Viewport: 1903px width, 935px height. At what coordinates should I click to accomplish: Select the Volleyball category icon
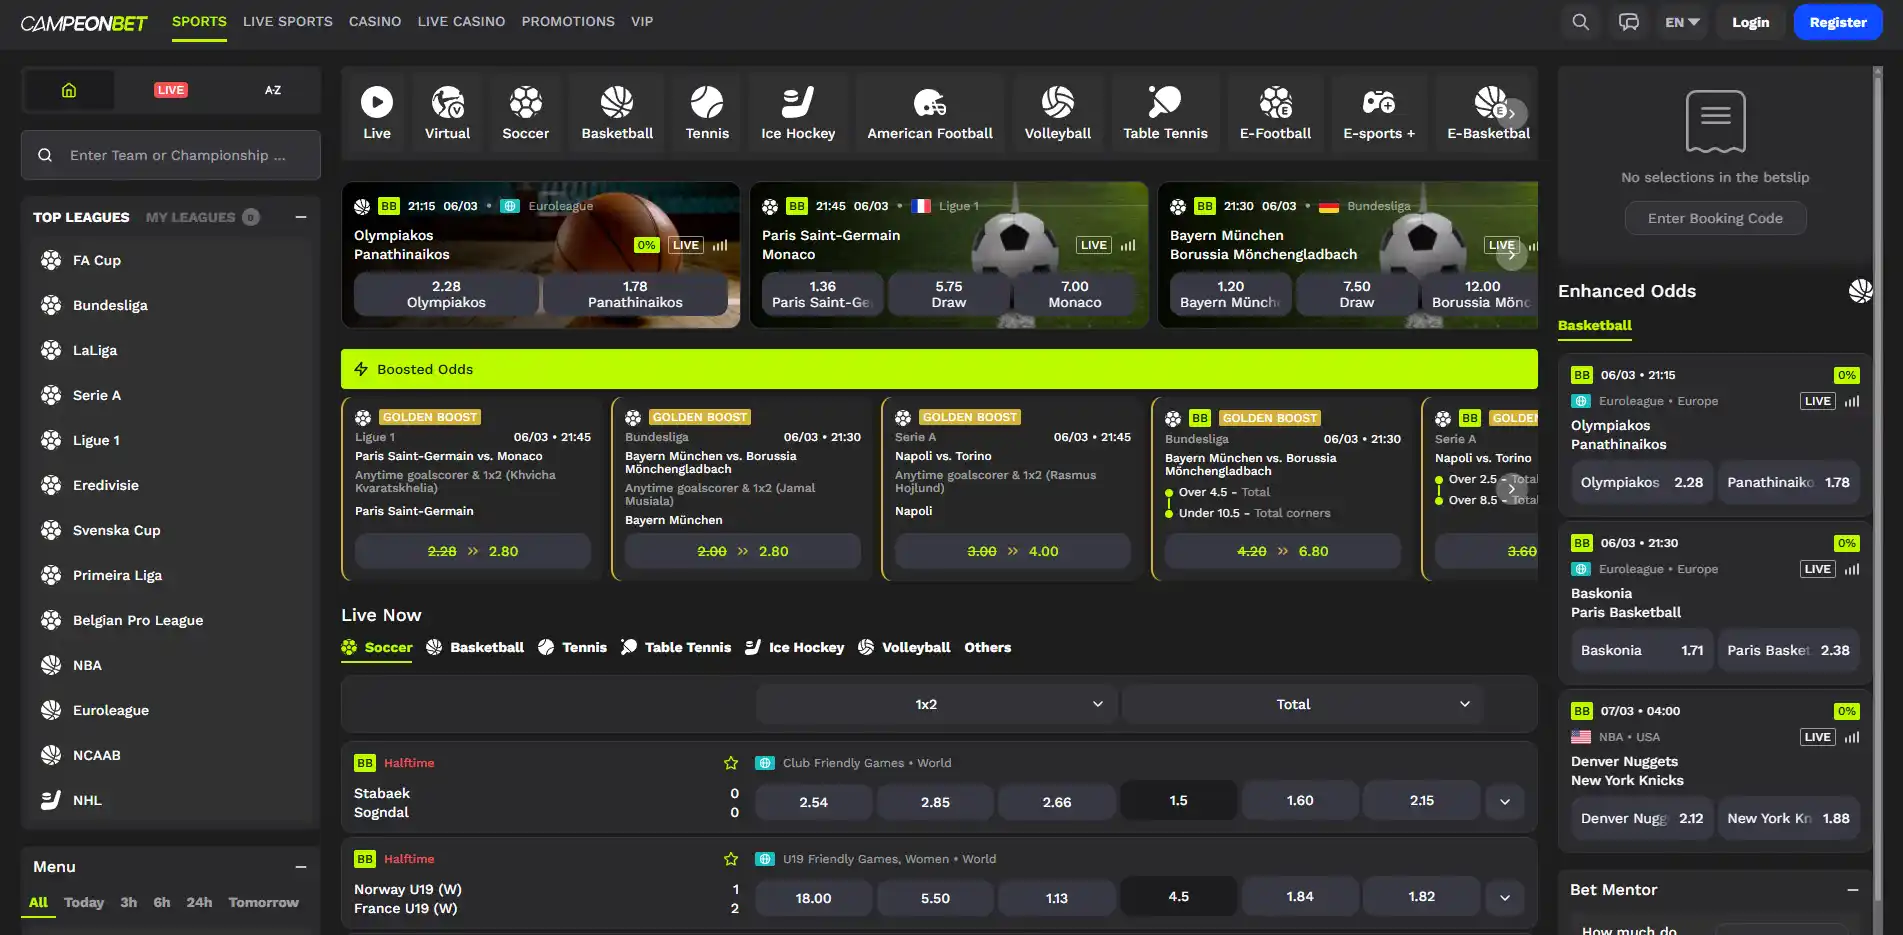tap(1058, 113)
